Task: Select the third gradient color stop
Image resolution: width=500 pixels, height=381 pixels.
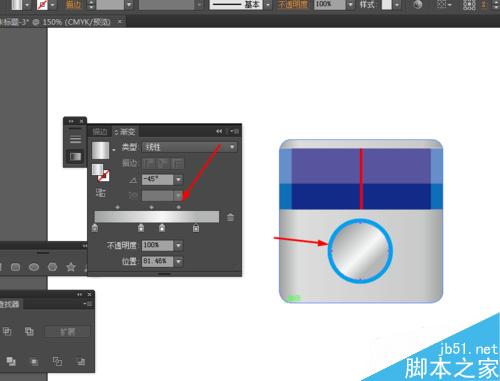Action: pos(162,228)
